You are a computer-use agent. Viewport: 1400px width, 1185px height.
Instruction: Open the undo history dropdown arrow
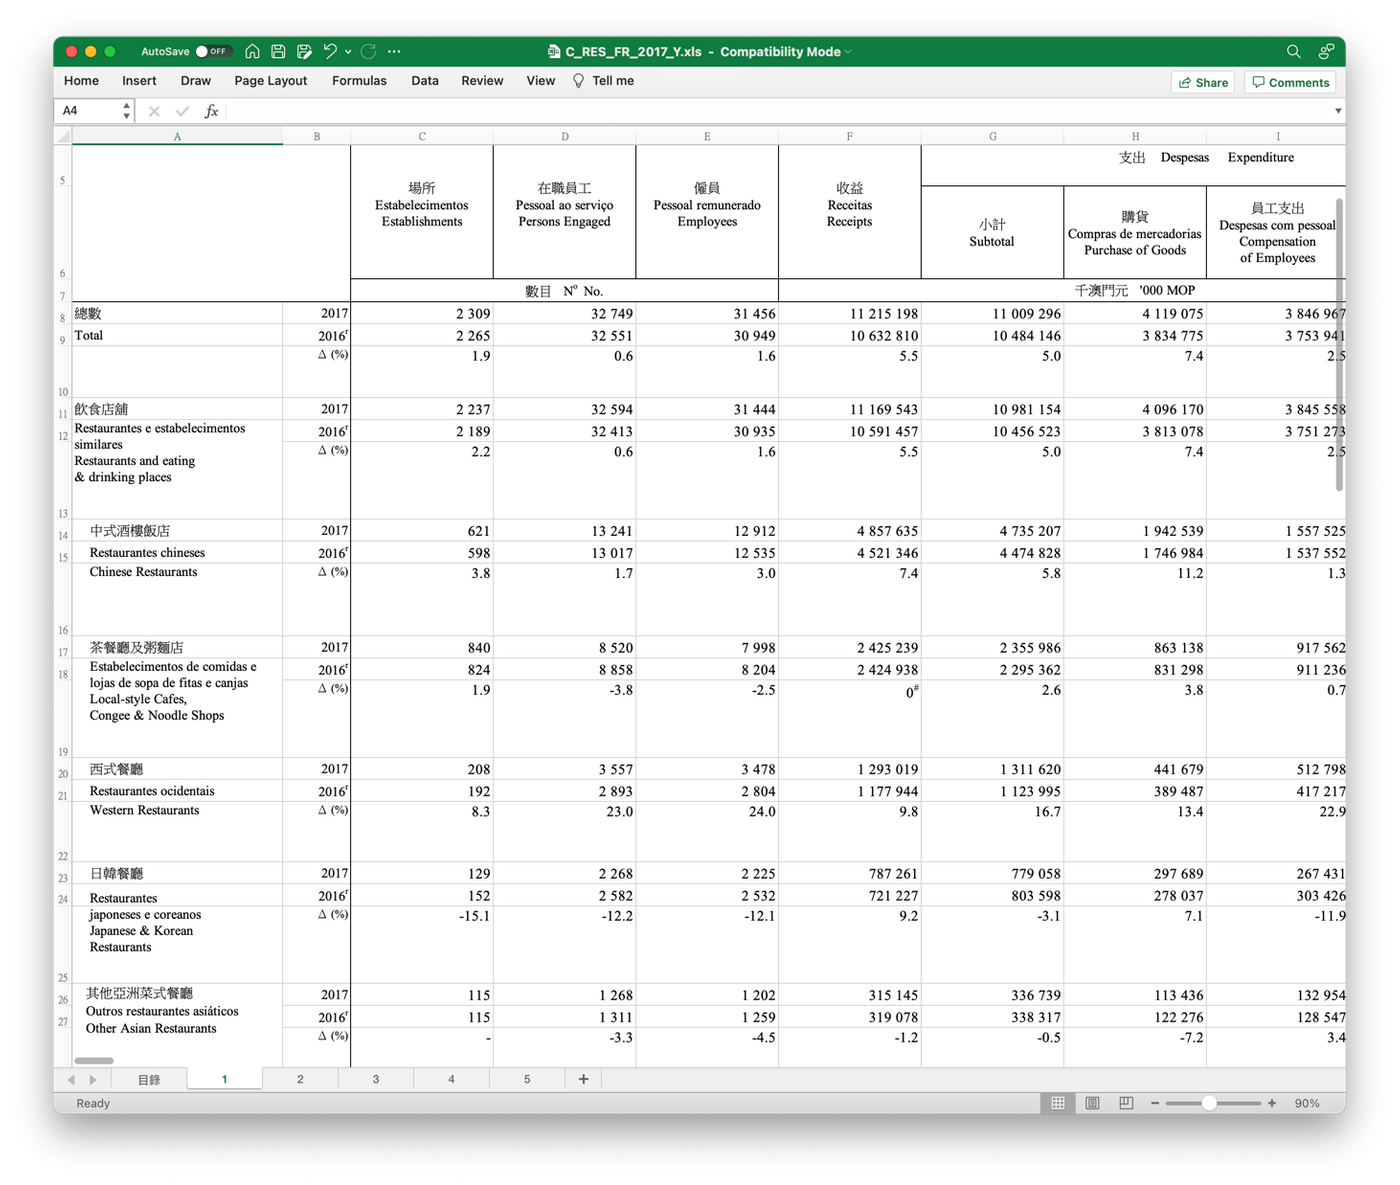[x=348, y=51]
